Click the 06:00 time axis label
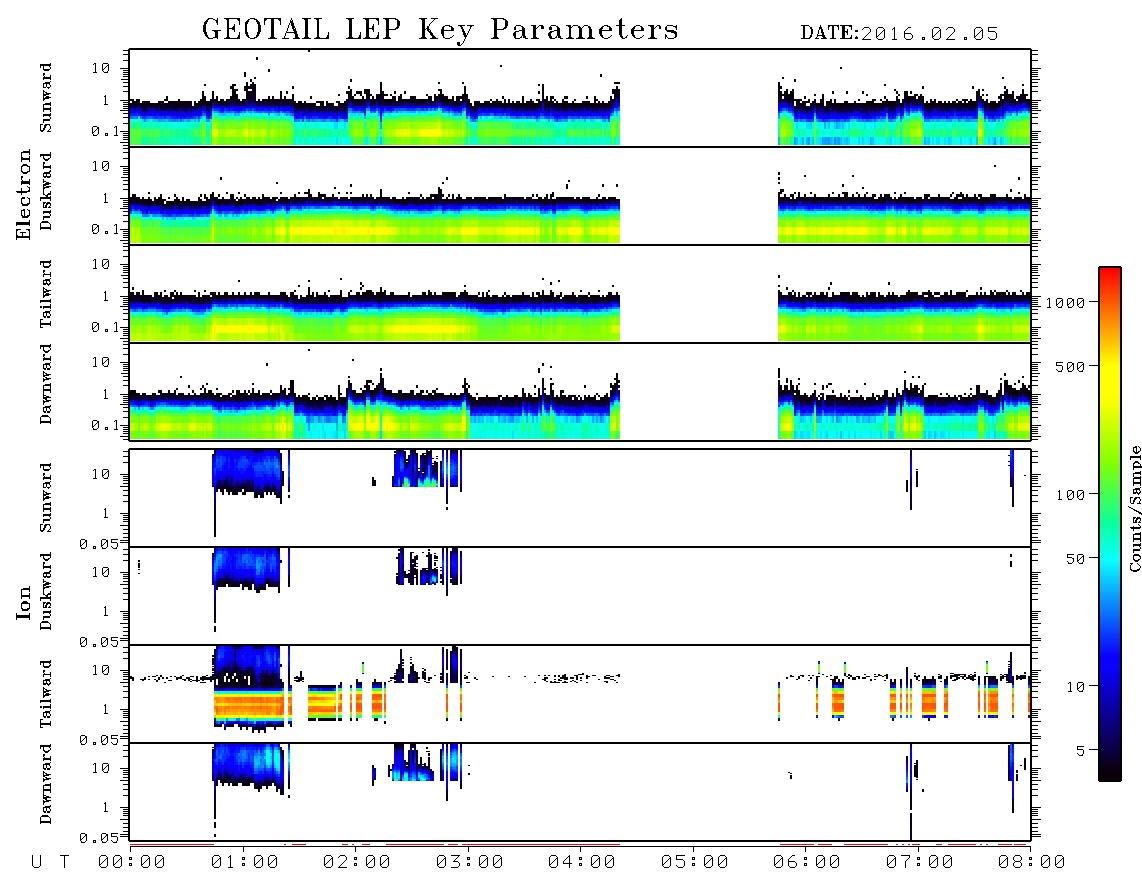This screenshot has width=1142, height=880. click(x=806, y=863)
